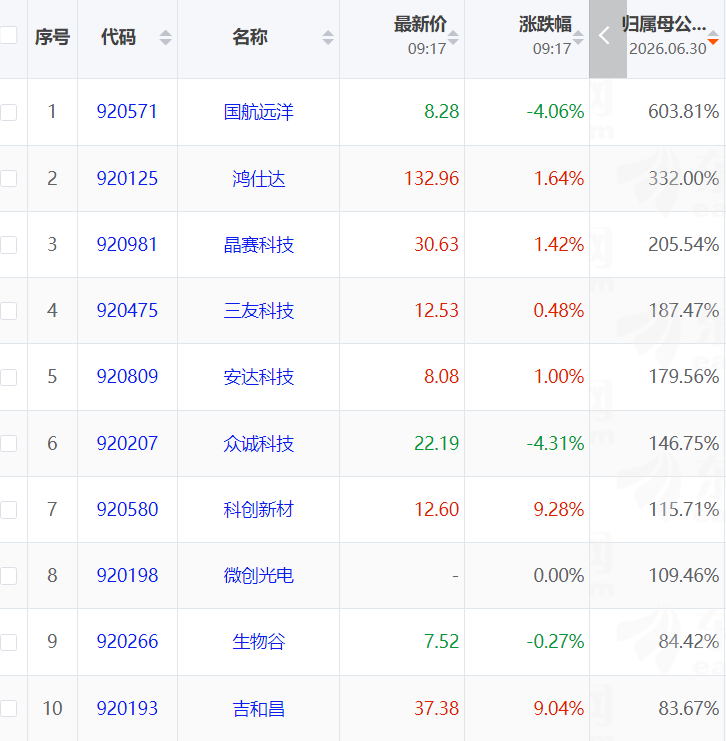Open stock code link 920193

tap(127, 708)
